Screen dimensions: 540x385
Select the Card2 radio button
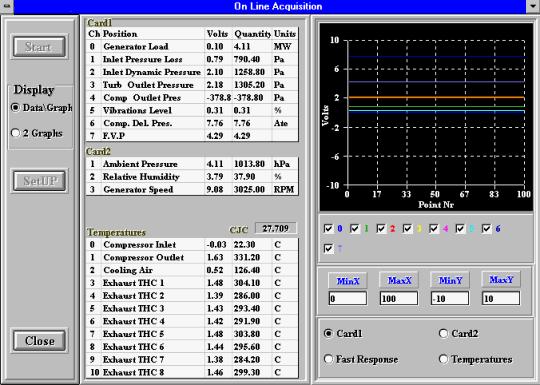point(443,333)
